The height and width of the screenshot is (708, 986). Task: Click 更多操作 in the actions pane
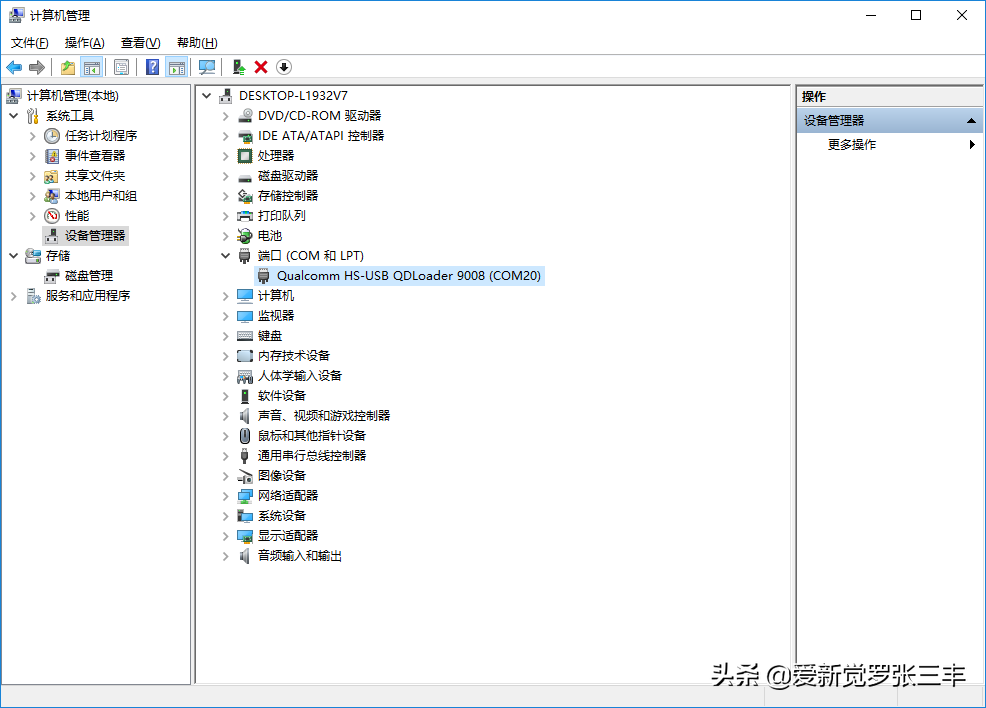point(851,145)
